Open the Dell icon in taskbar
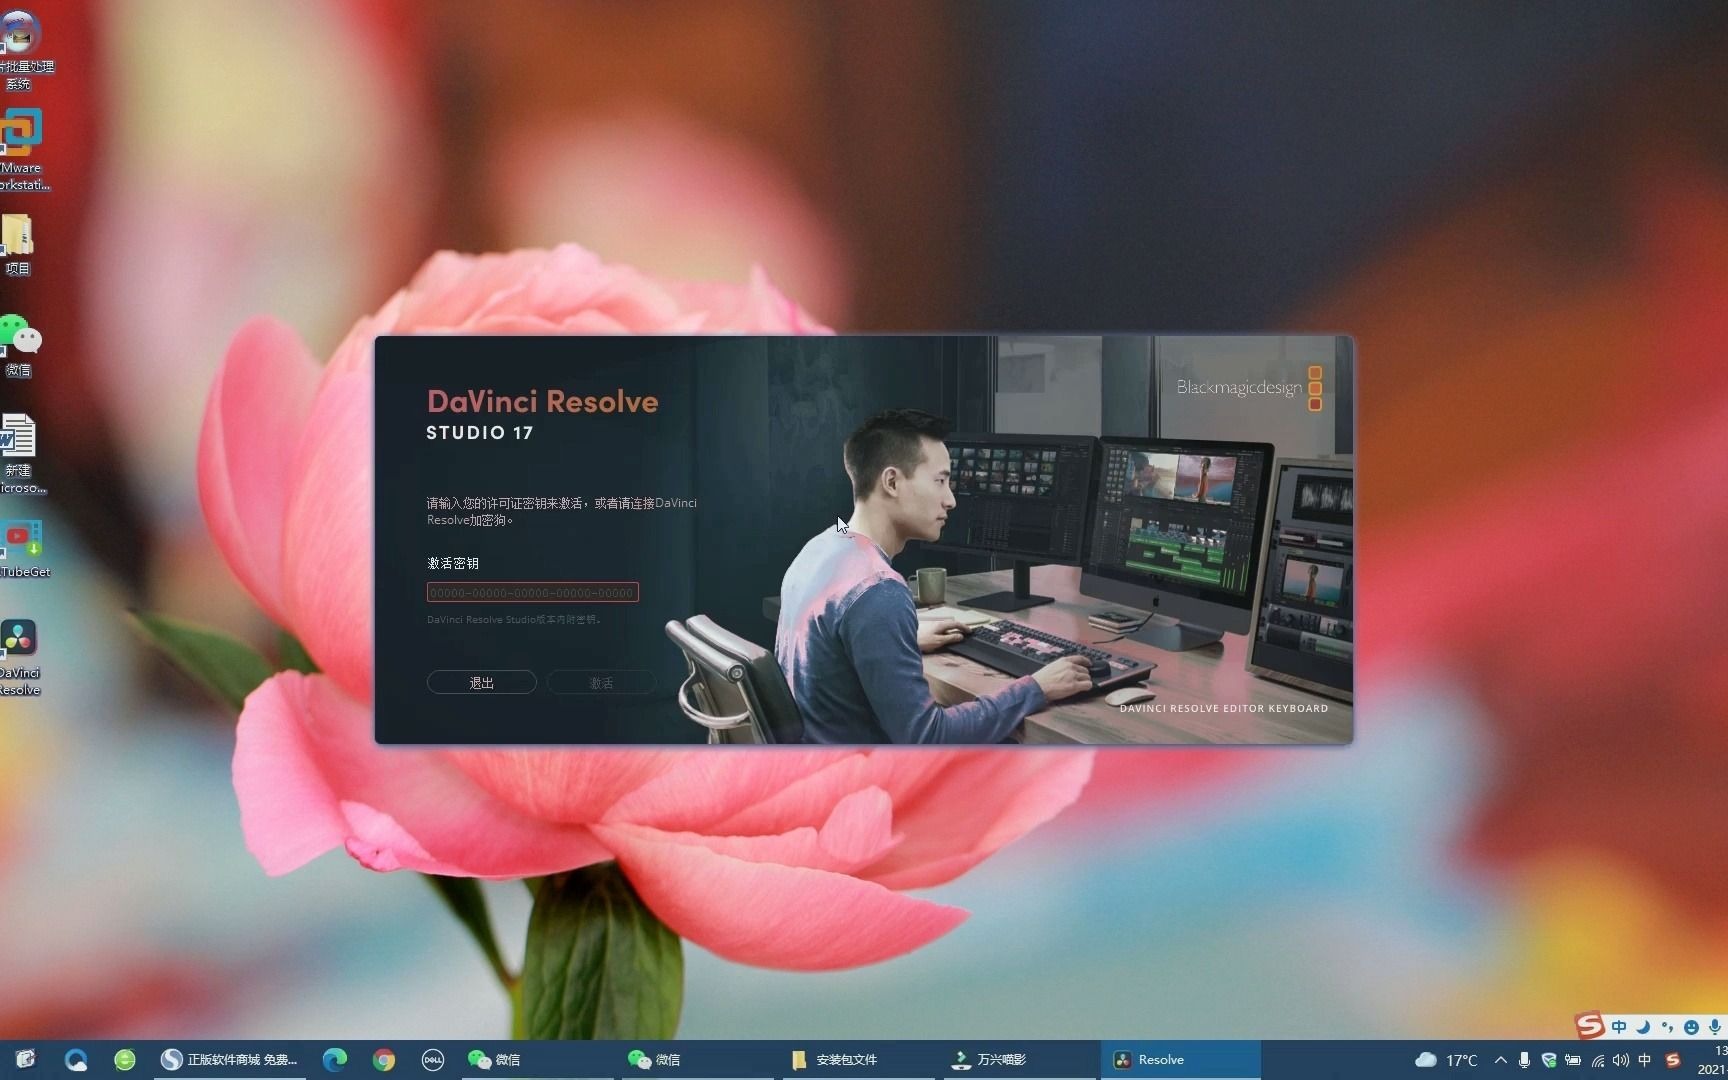Screen dimensions: 1728x1080 pyautogui.click(x=432, y=1060)
